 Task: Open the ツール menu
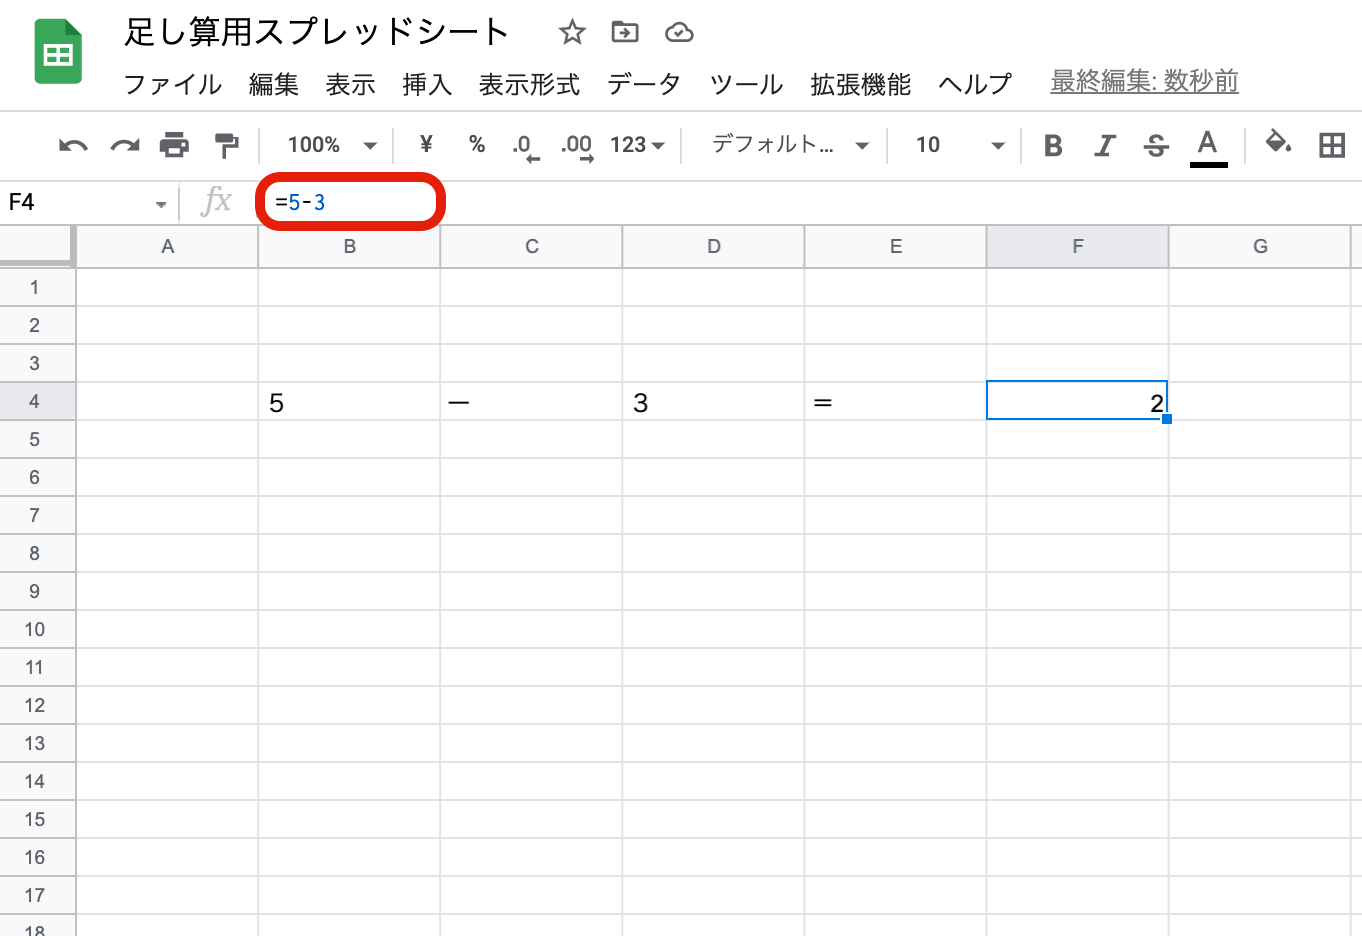click(x=746, y=84)
